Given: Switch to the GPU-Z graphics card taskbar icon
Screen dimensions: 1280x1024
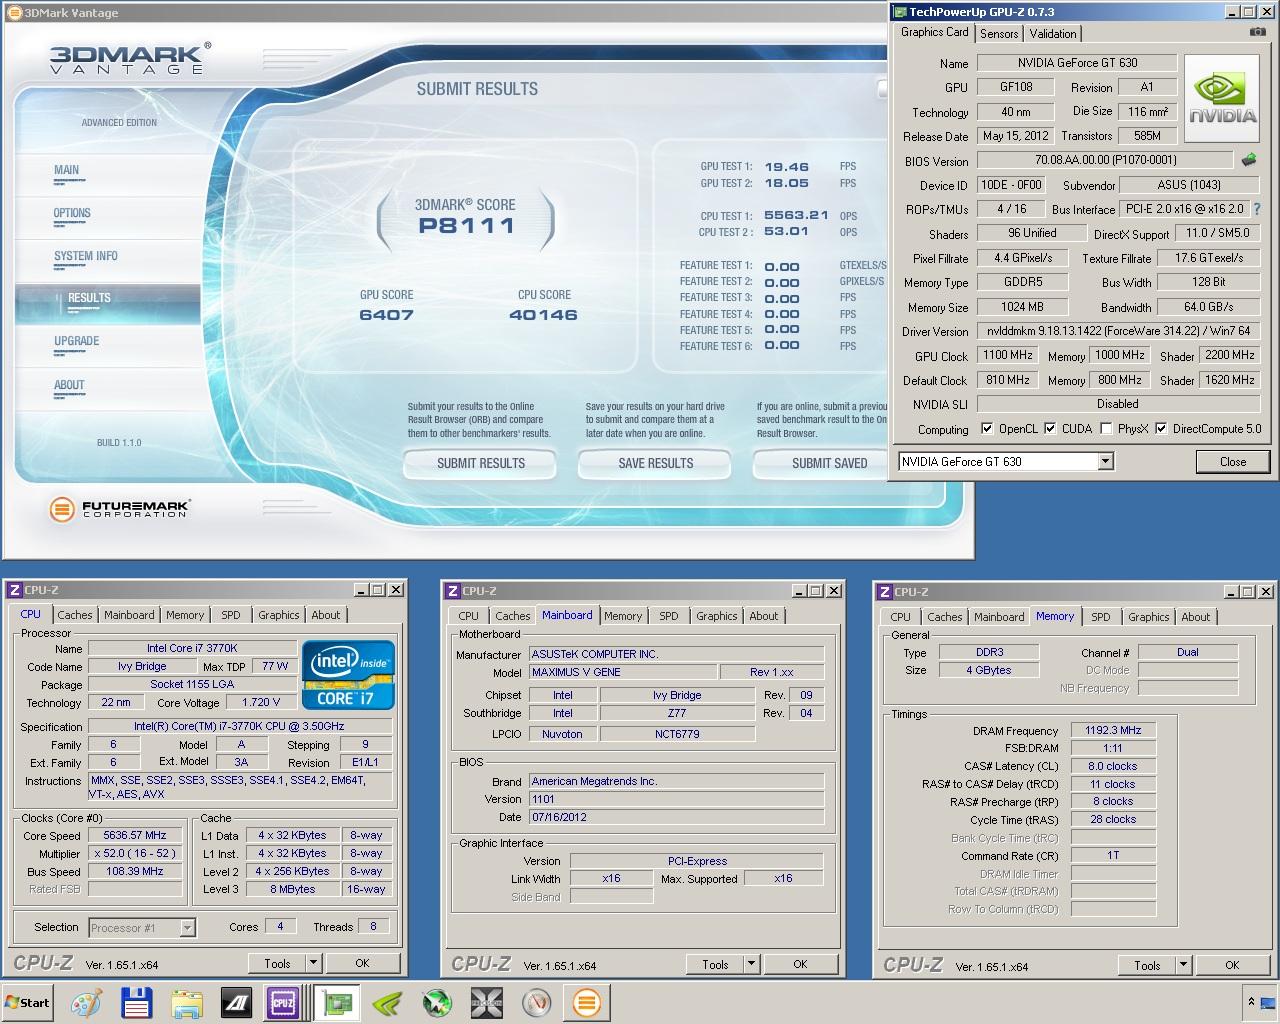Looking at the screenshot, I should pyautogui.click(x=336, y=1003).
